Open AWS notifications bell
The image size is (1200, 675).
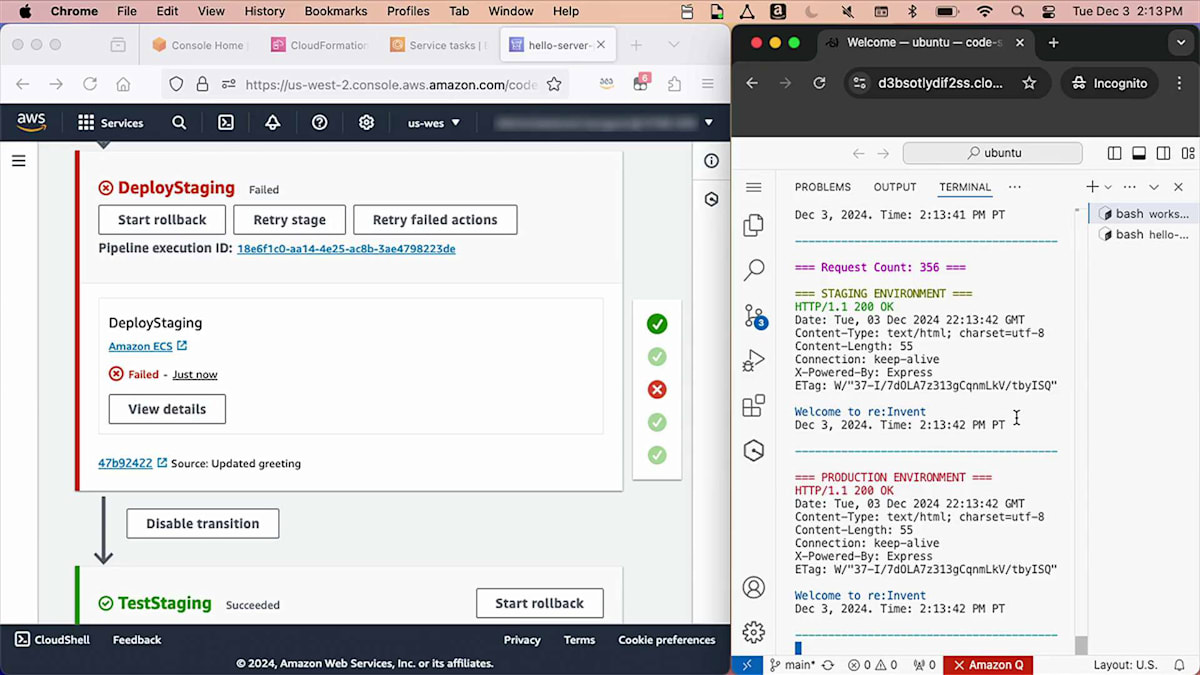point(273,123)
